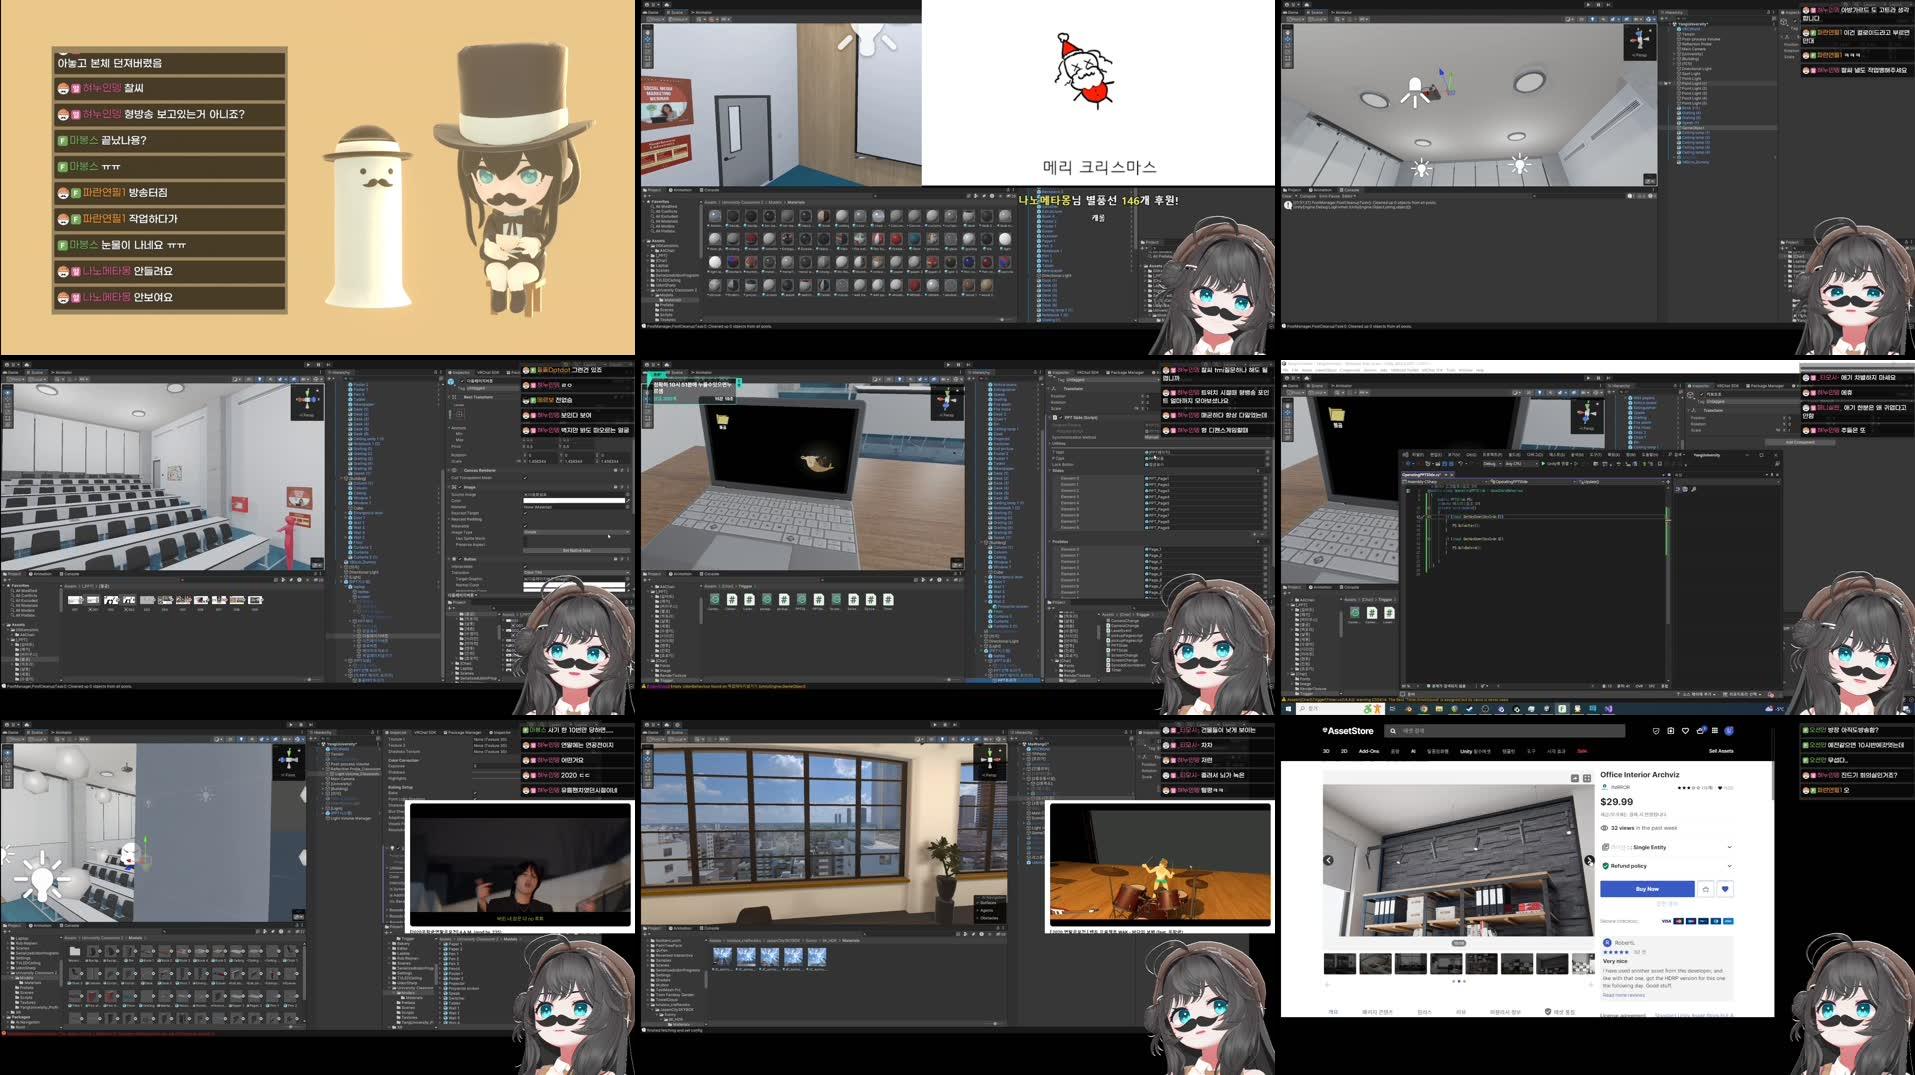Open the Image component's color swatch in the Inspector

(574, 501)
